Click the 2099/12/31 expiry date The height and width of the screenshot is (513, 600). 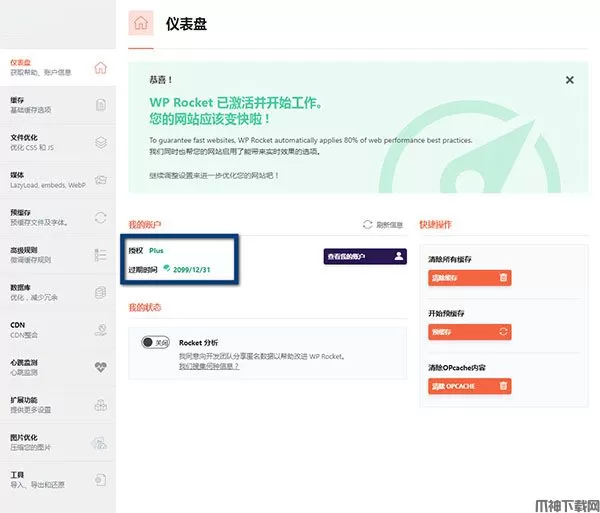pyautogui.click(x=191, y=270)
